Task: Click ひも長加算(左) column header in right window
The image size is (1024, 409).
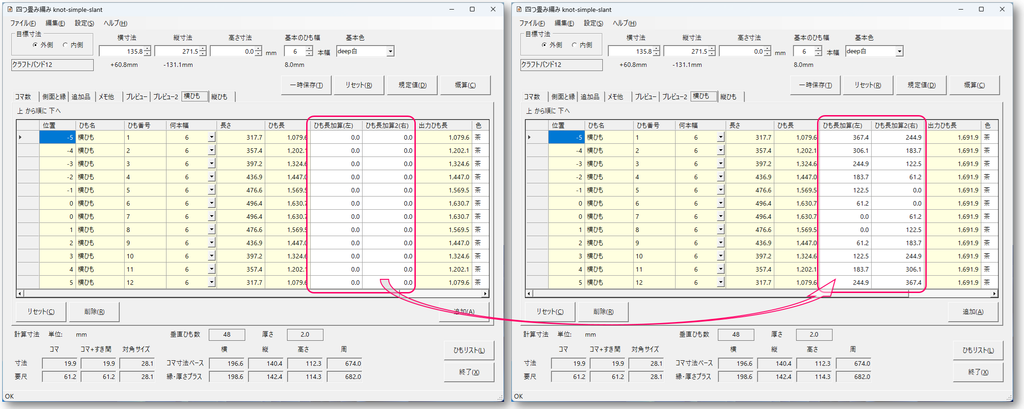Action: coord(845,125)
